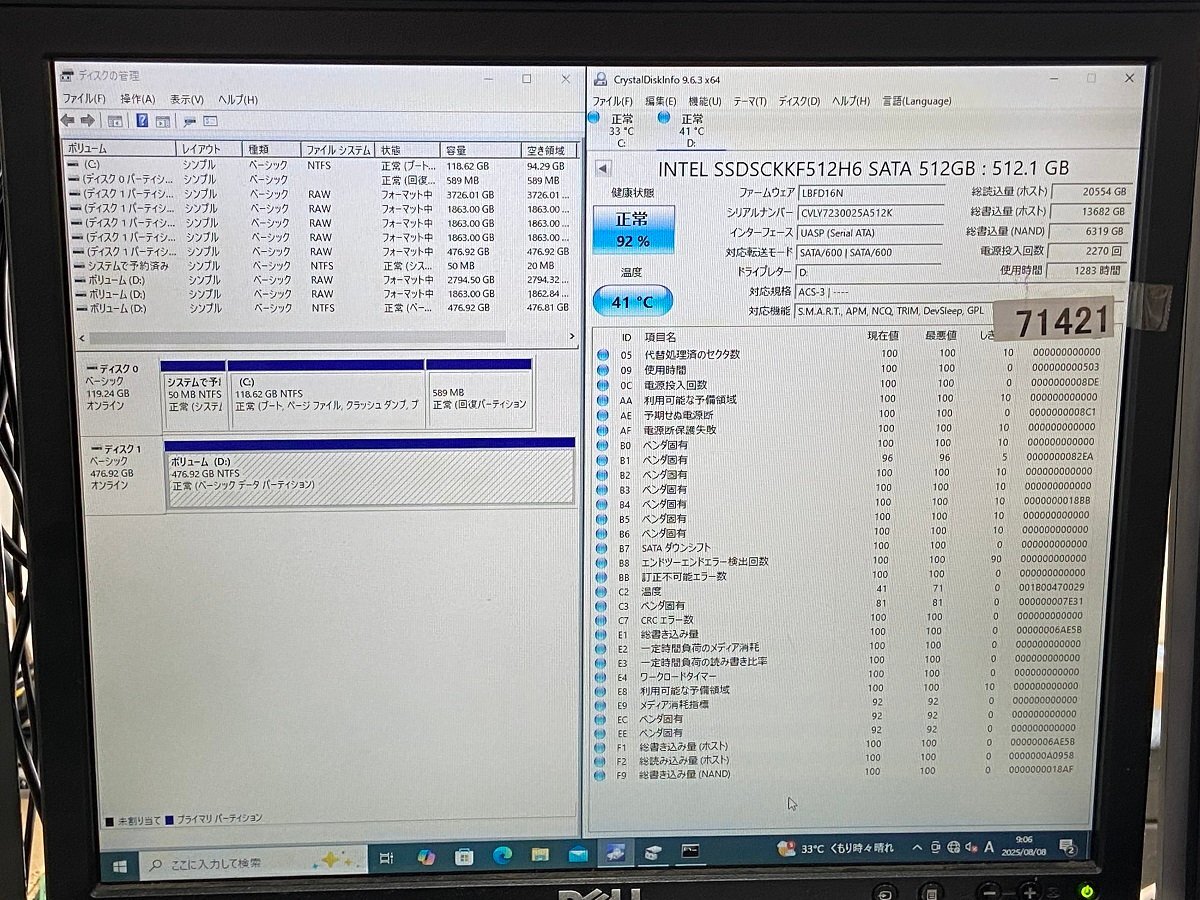
Task: Open ヘルプ(H) menu in Disk Management
Action: (238, 100)
